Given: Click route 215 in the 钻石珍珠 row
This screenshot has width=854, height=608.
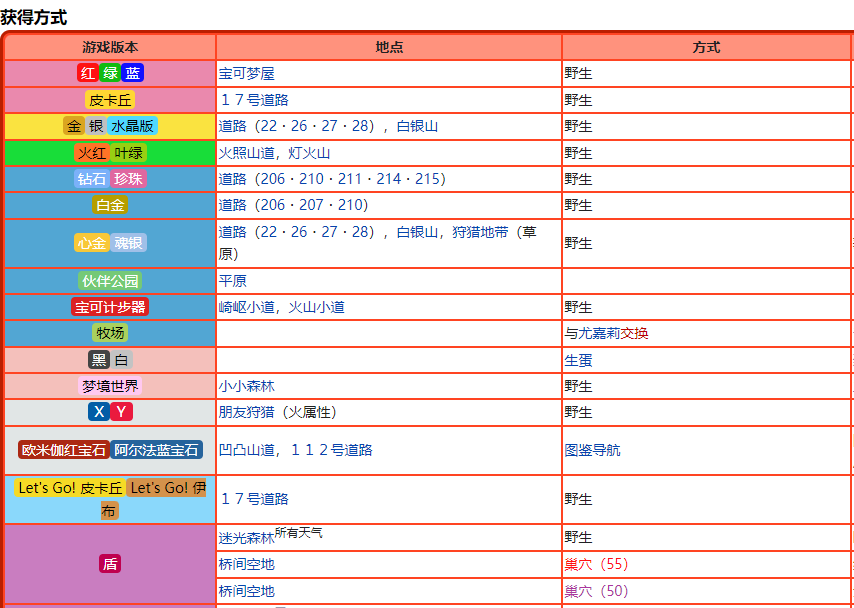Looking at the screenshot, I should coord(426,179).
